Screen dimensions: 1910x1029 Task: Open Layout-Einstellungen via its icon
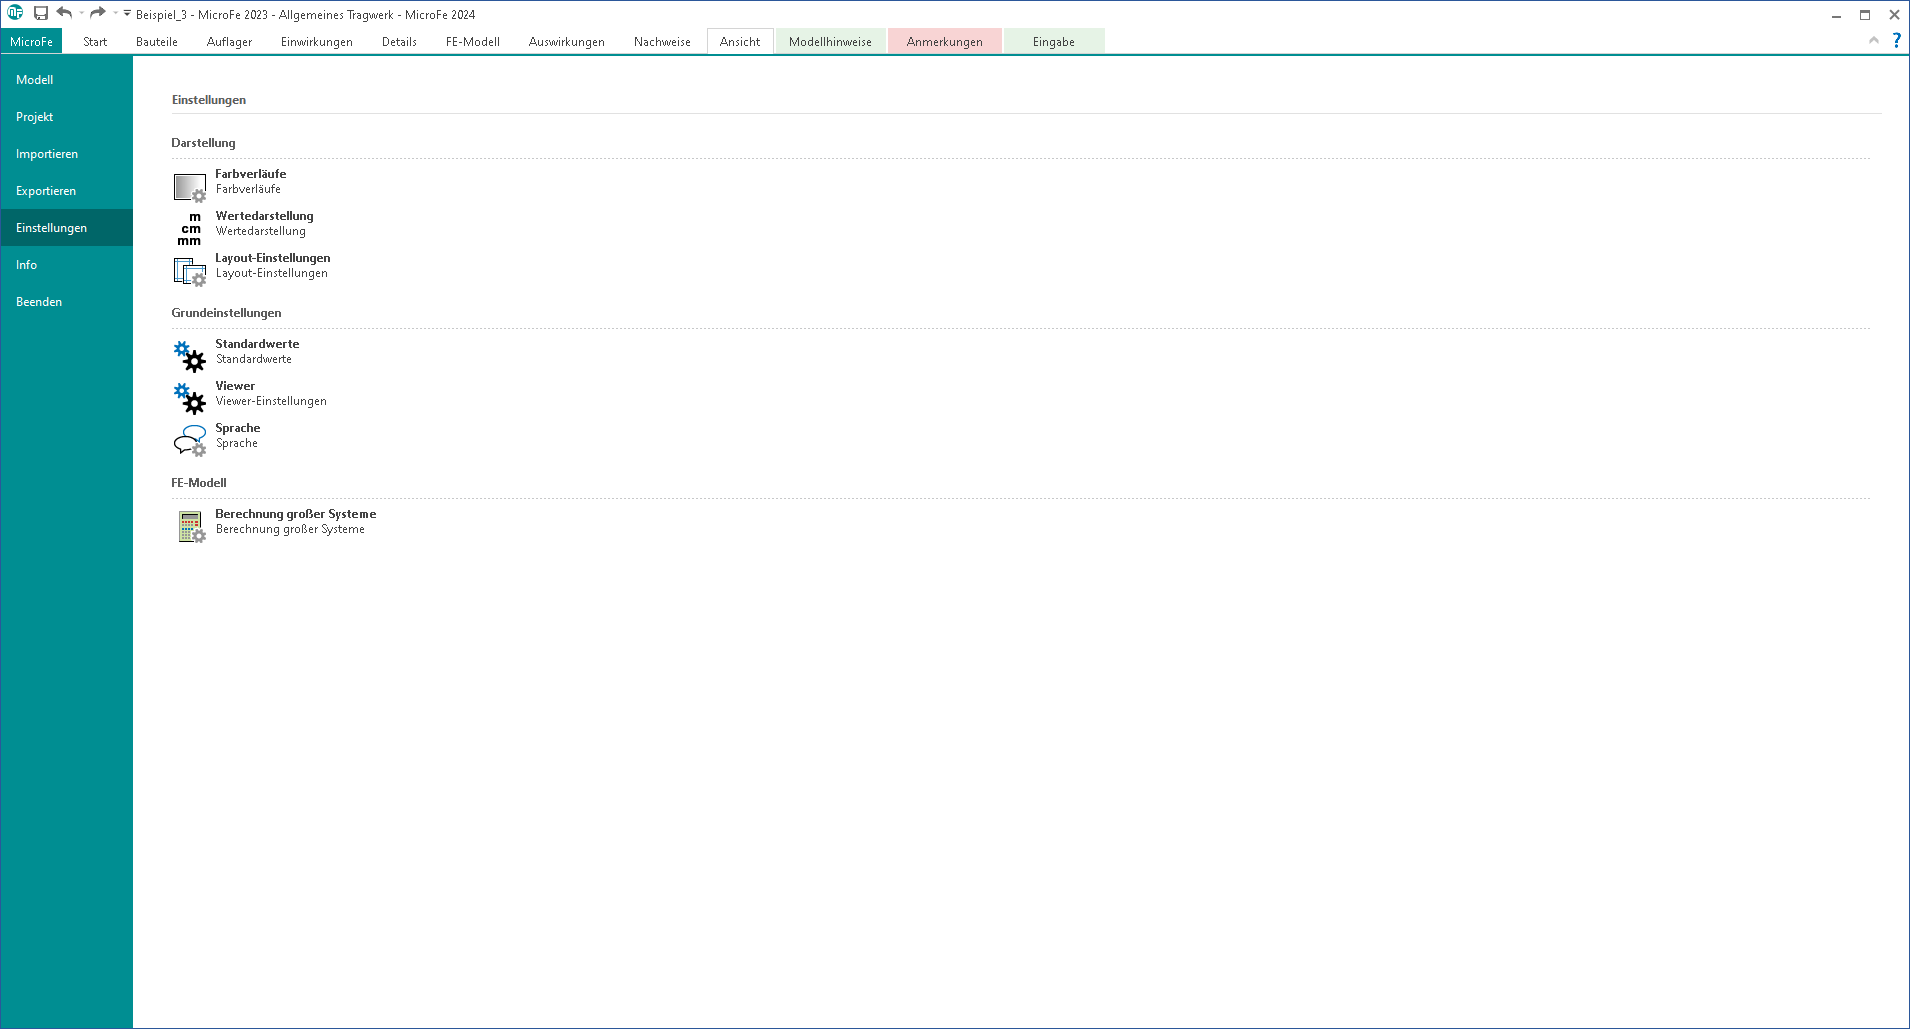(189, 271)
